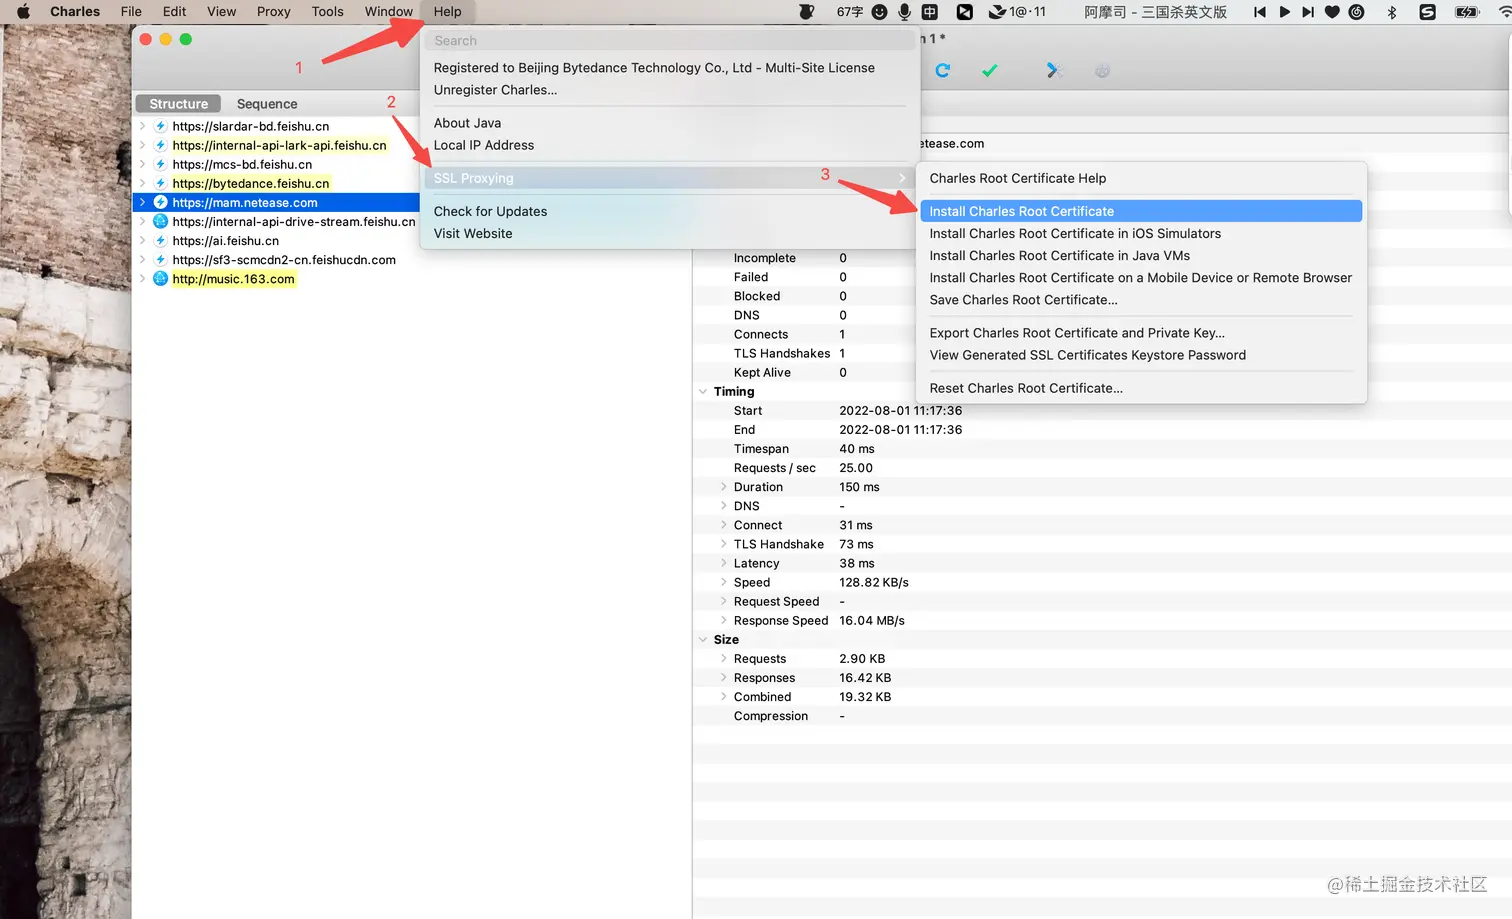1512x919 pixels.
Task: Choose Install Certificate on Mobile Device or Remote Browser
Action: point(1141,278)
